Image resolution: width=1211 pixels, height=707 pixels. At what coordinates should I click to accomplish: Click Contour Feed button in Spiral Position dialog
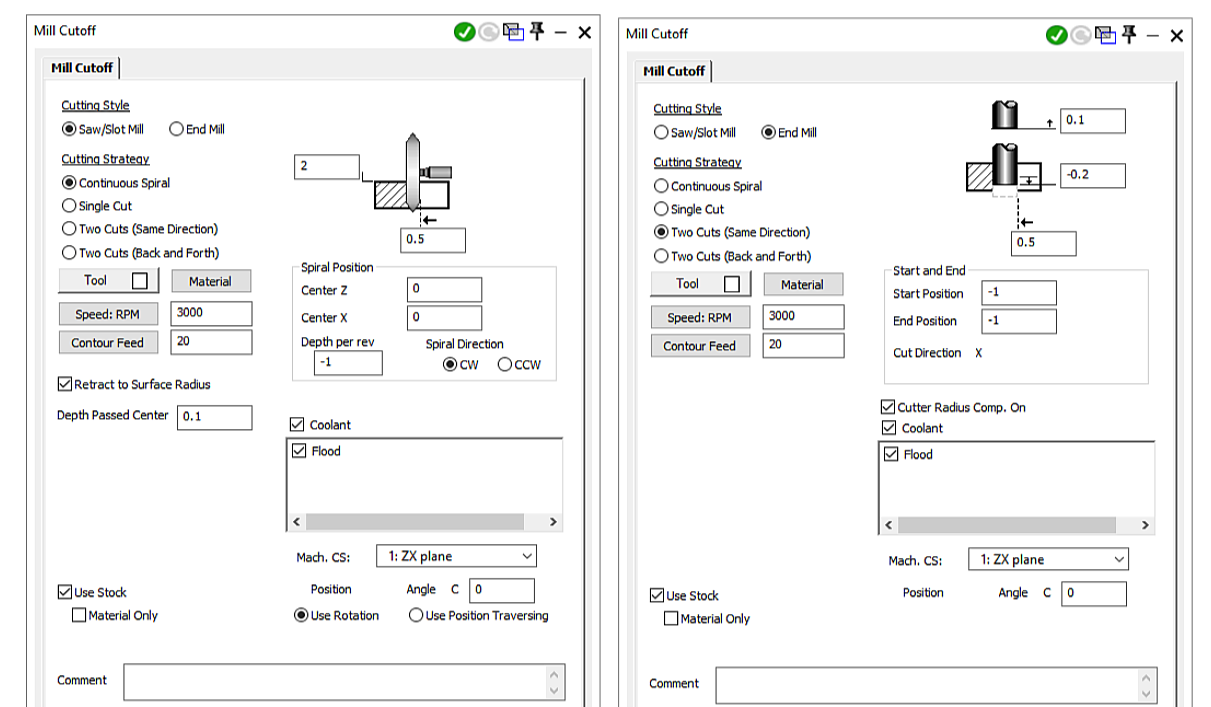point(108,342)
